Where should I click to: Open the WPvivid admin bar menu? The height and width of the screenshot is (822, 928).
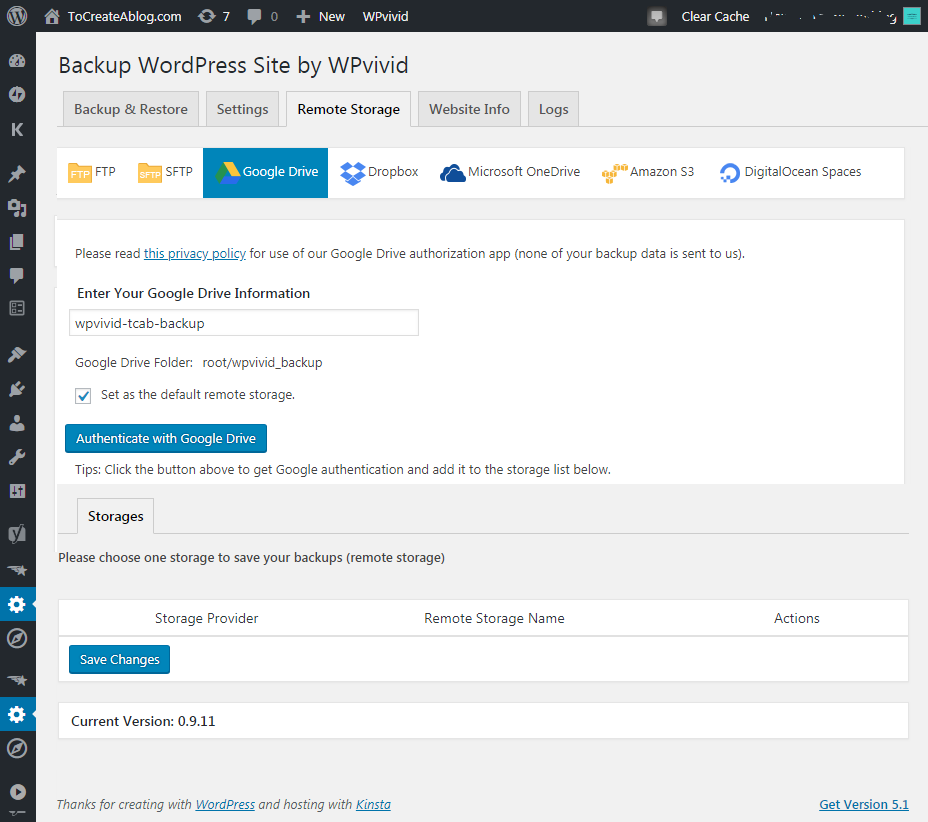point(385,16)
